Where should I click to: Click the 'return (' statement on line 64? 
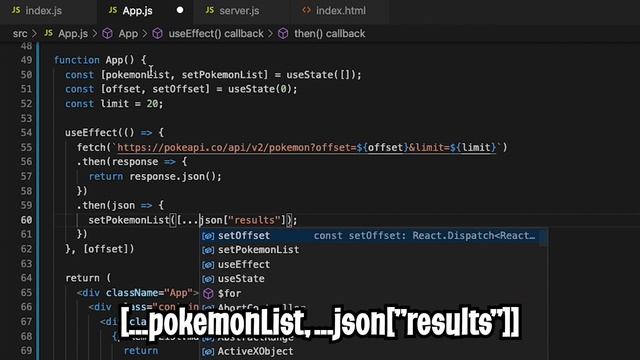(x=88, y=278)
